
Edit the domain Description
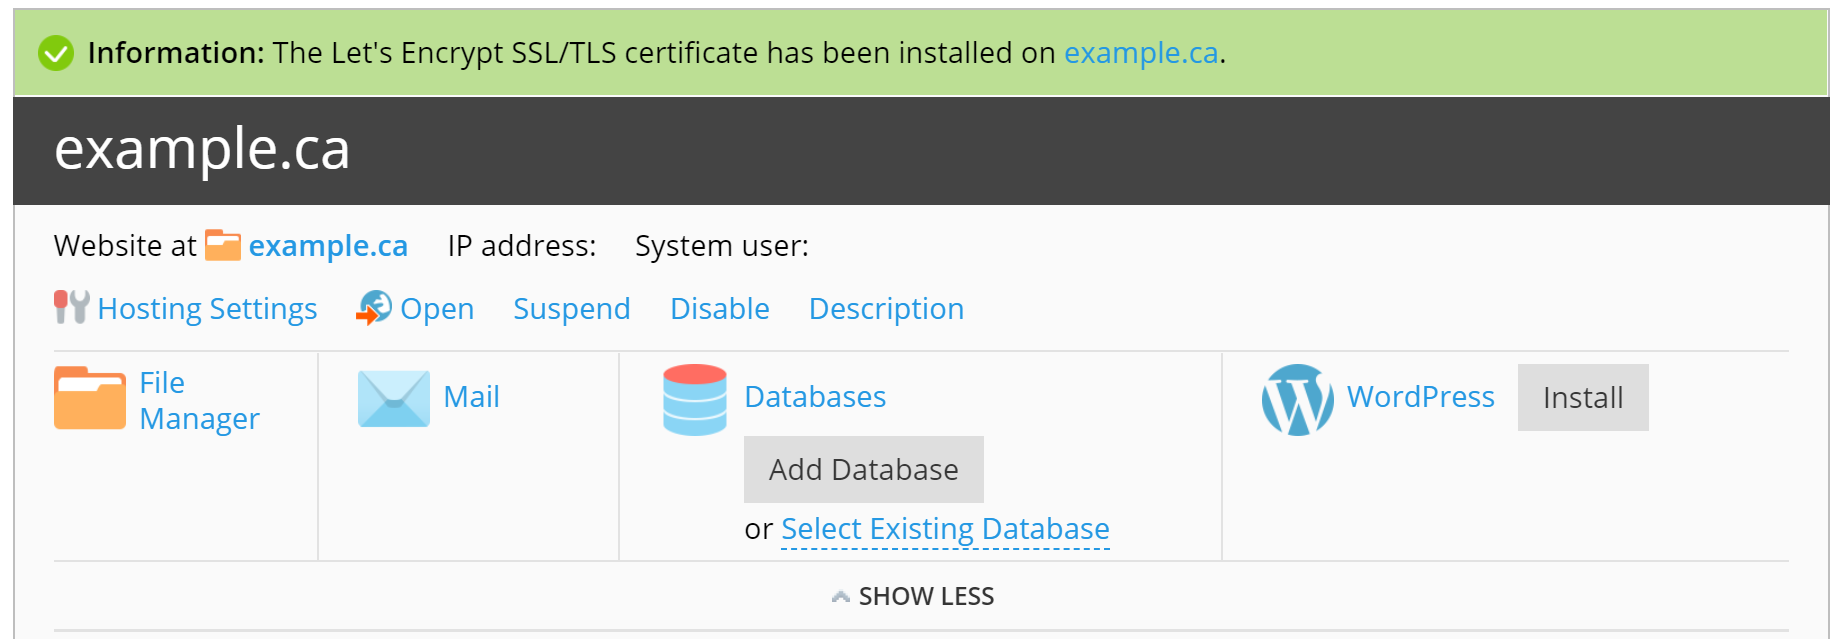pyautogui.click(x=886, y=309)
